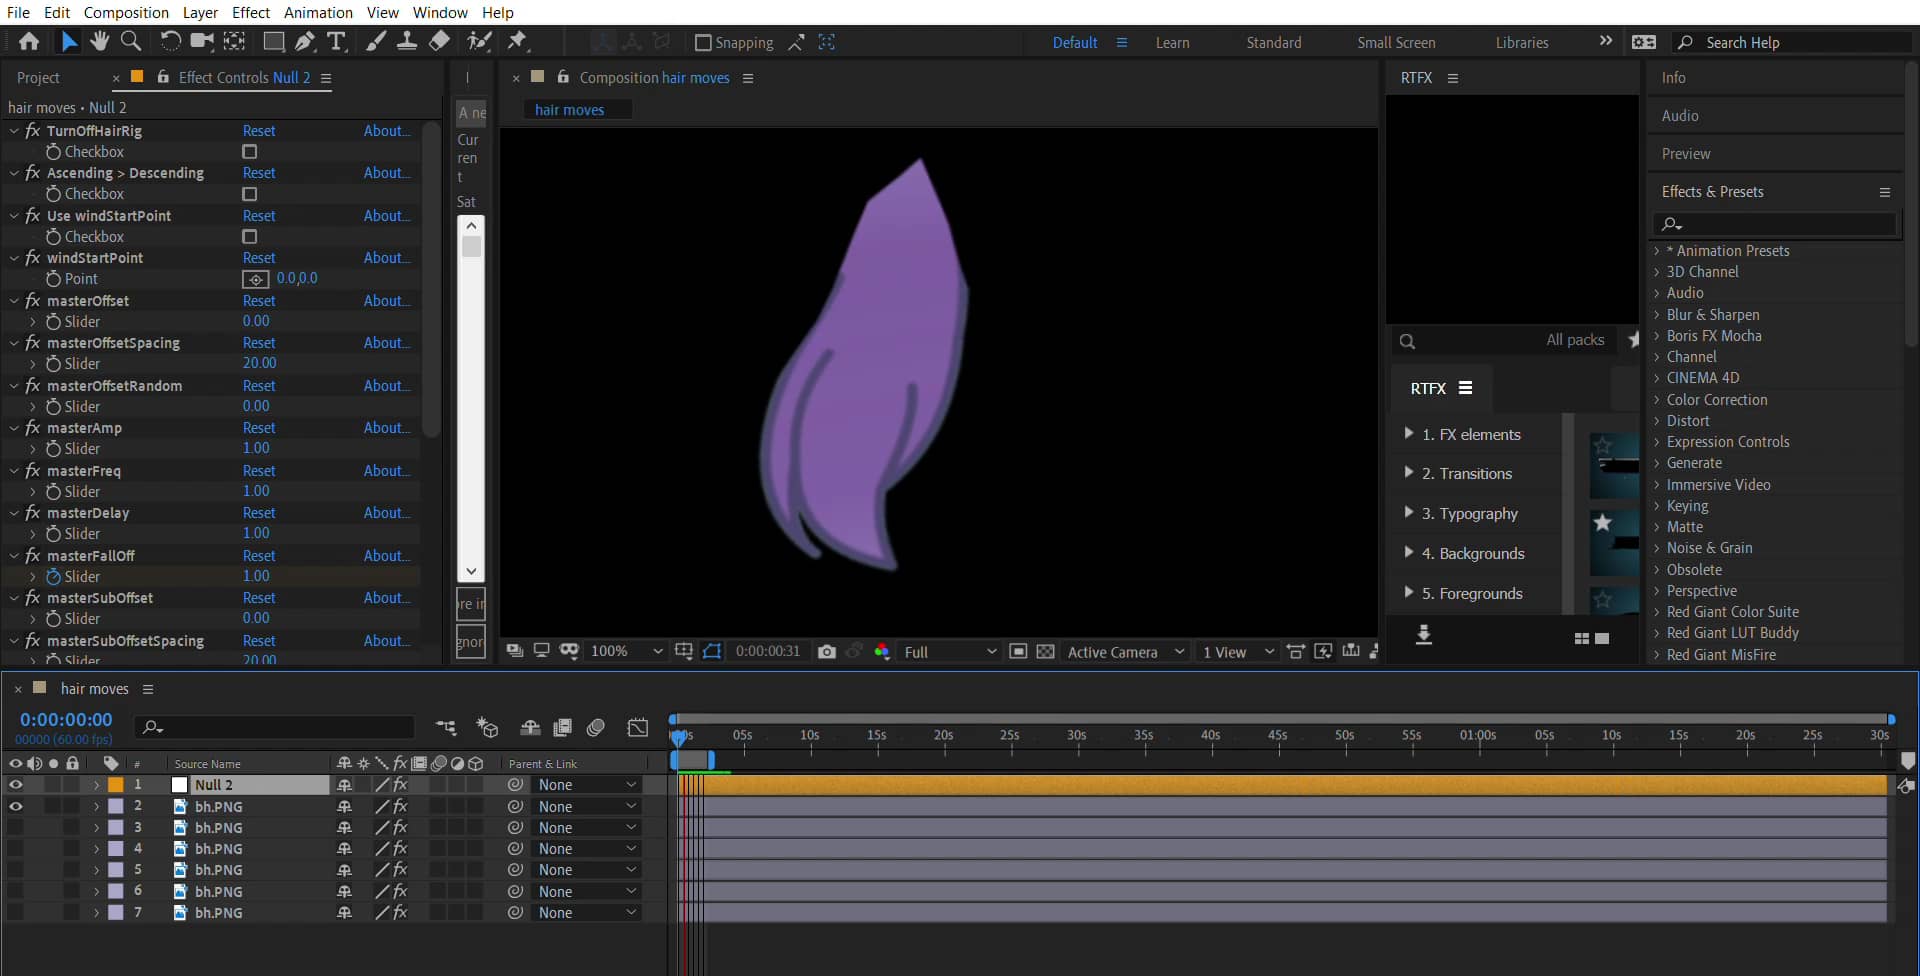Click About link next to masterAmp

click(386, 427)
